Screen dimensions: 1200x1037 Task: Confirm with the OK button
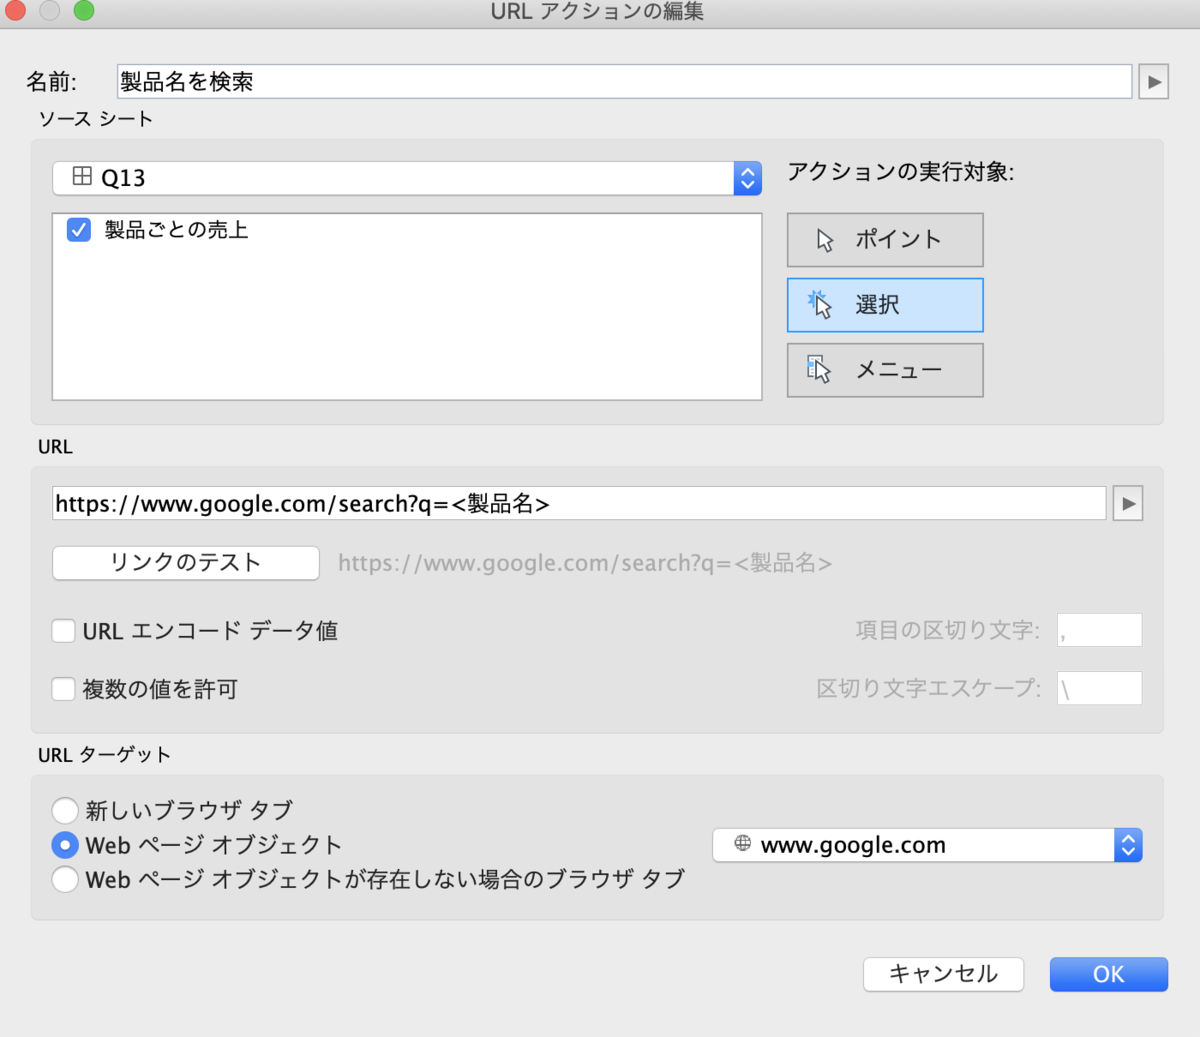point(1108,974)
